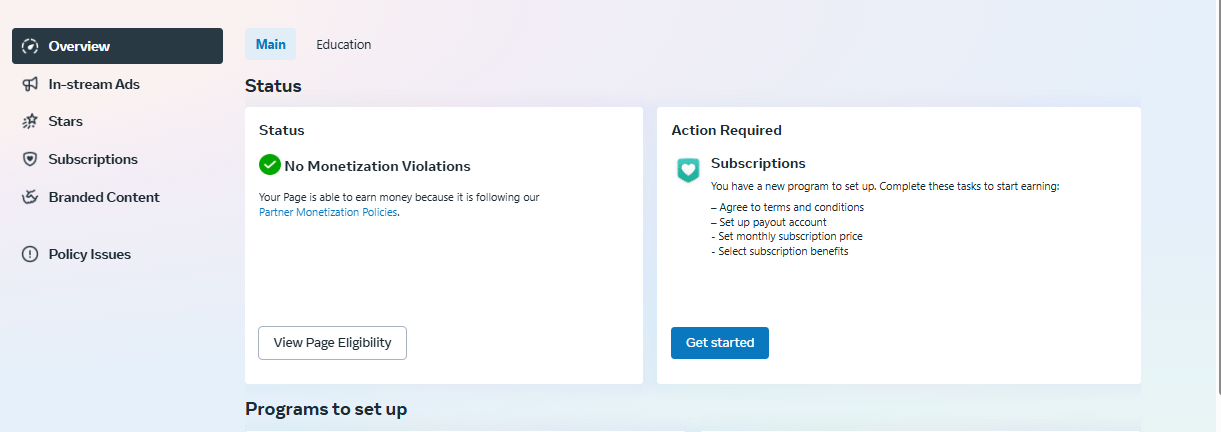This screenshot has height=432, width=1221.
Task: Click the teal Subscriptions heart shield icon
Action: pyautogui.click(x=688, y=170)
